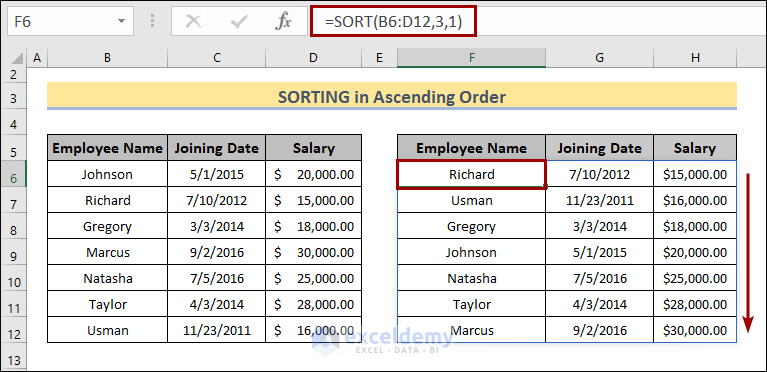This screenshot has width=767, height=372.
Task: Select column H header
Action: tap(695, 58)
